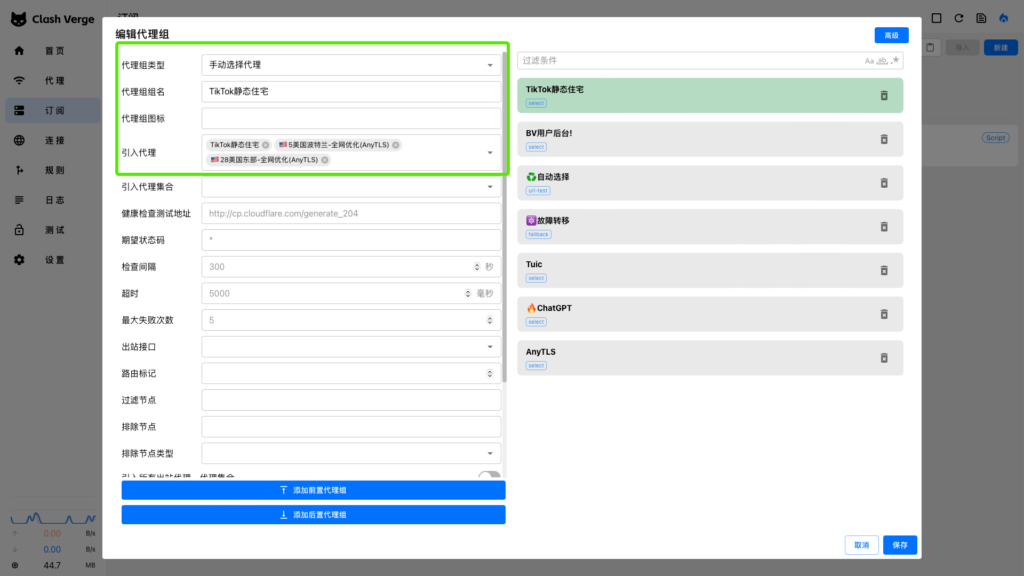
Task: Click the refresh icon in top toolbar
Action: pyautogui.click(x=959, y=18)
